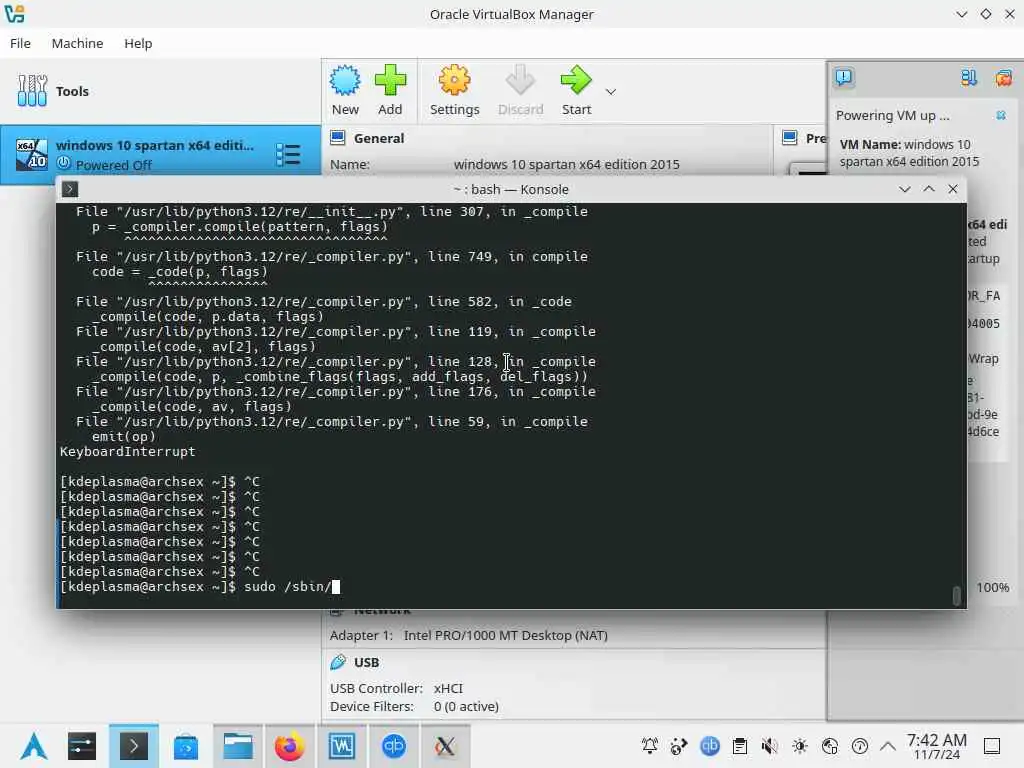Click the Discard saved state icon
The height and width of the screenshot is (768, 1024).
tap(520, 90)
